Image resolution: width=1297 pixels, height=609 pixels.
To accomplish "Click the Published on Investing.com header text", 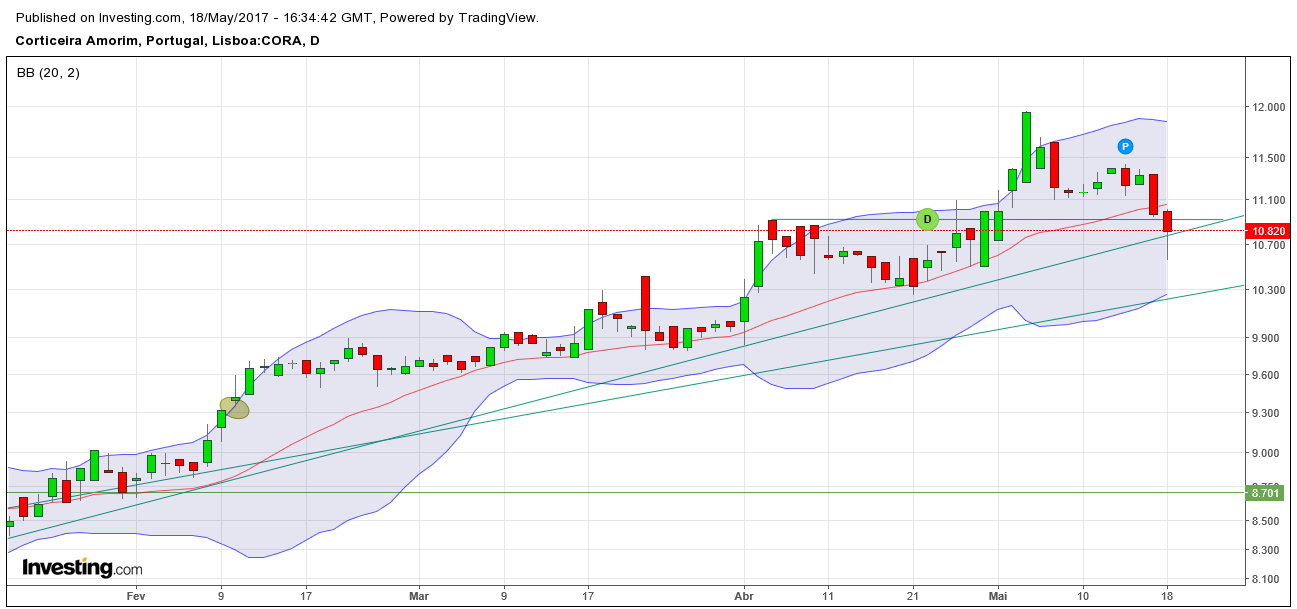I will 277,18.
